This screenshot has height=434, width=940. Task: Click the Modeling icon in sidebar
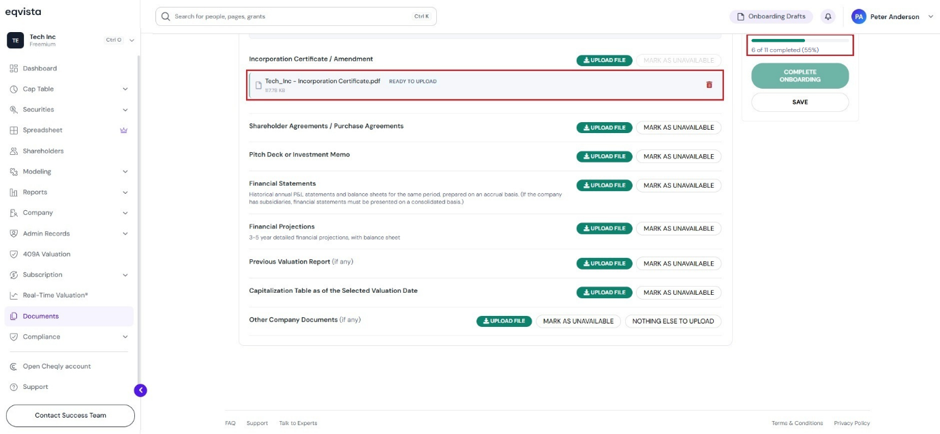[x=14, y=171]
